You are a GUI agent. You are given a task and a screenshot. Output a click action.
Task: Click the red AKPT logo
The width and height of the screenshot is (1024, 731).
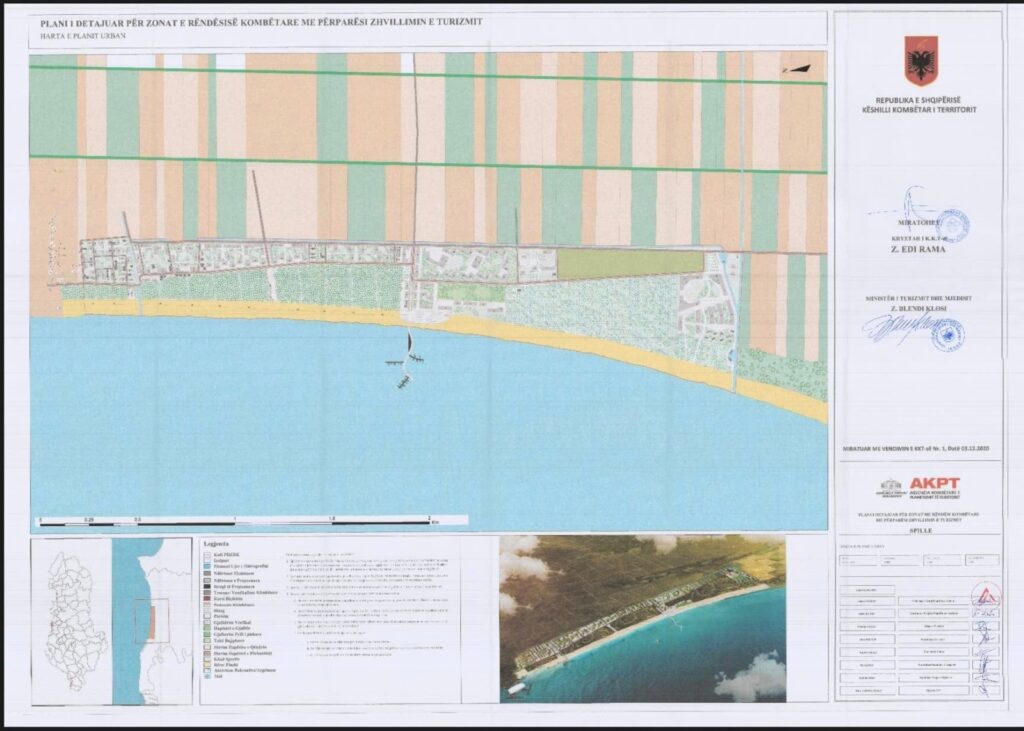point(934,483)
